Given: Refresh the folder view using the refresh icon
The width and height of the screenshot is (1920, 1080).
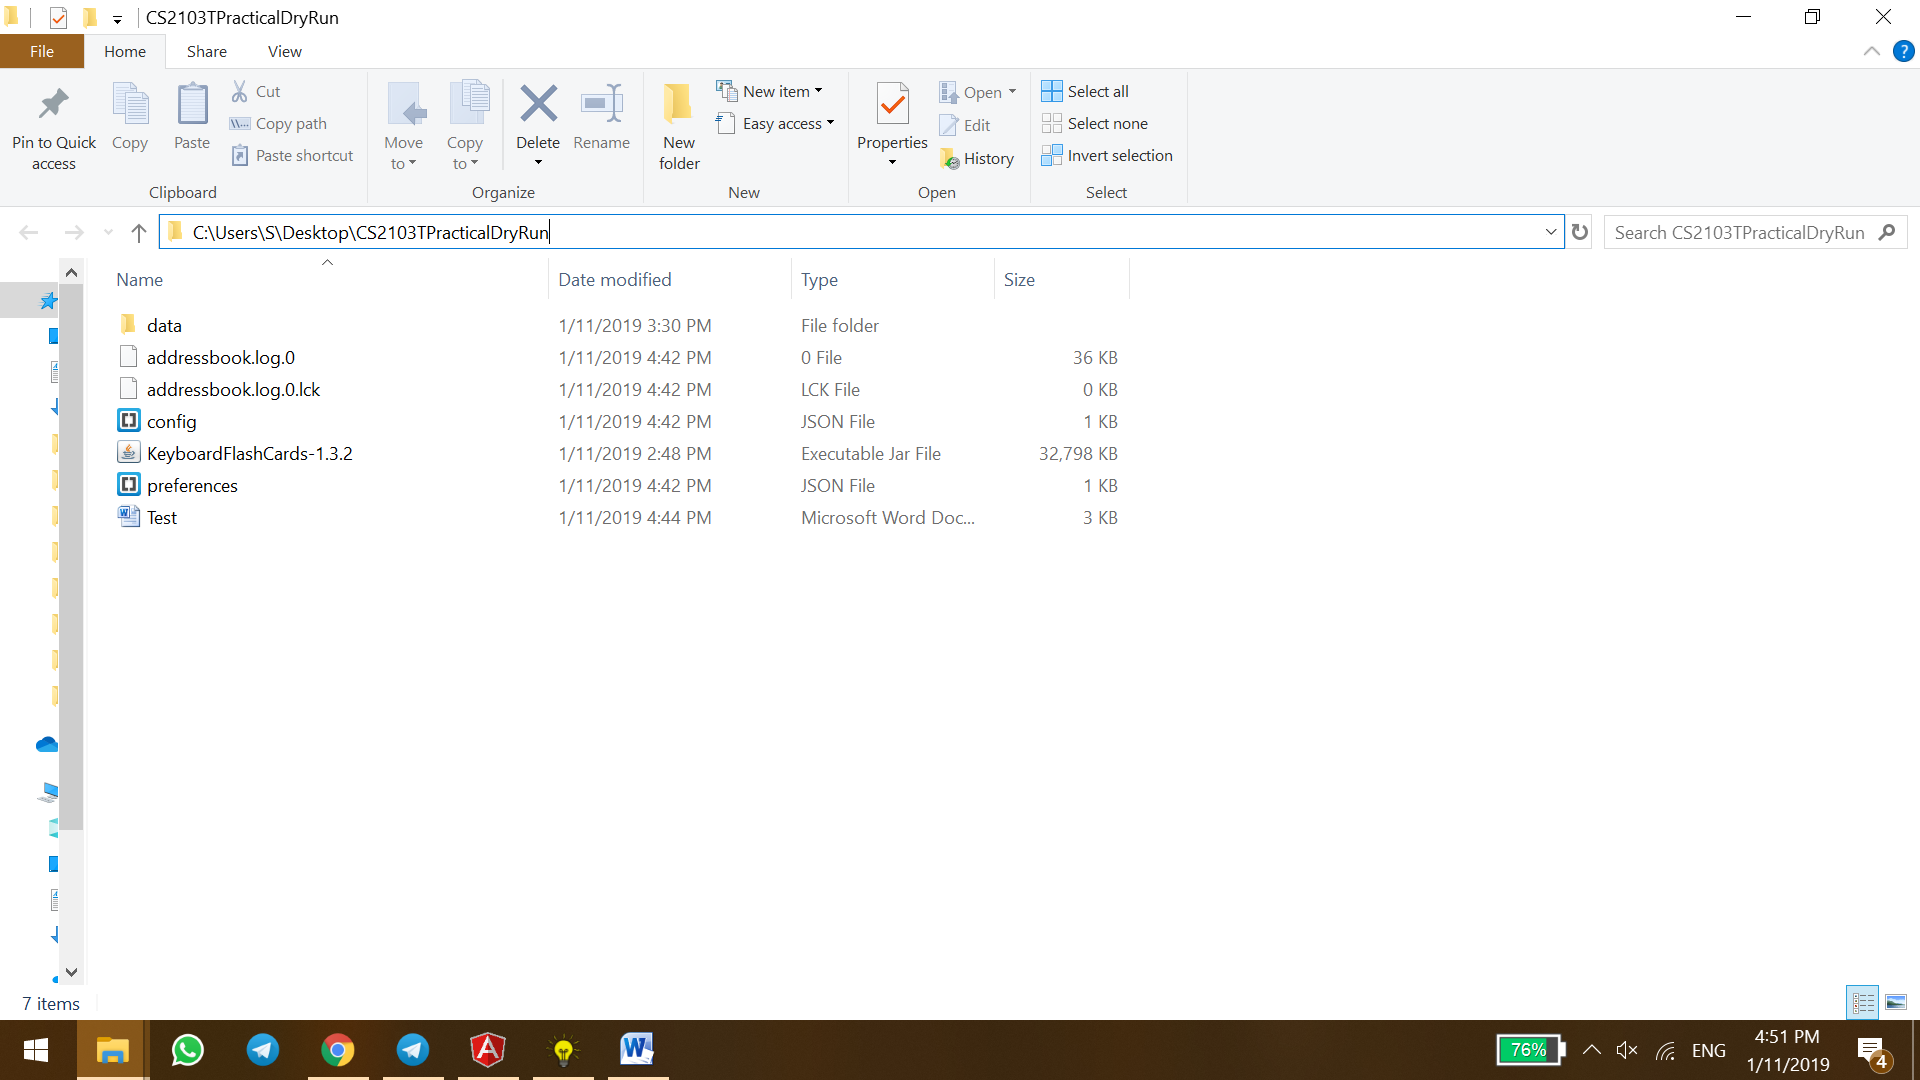Looking at the screenshot, I should [1580, 232].
